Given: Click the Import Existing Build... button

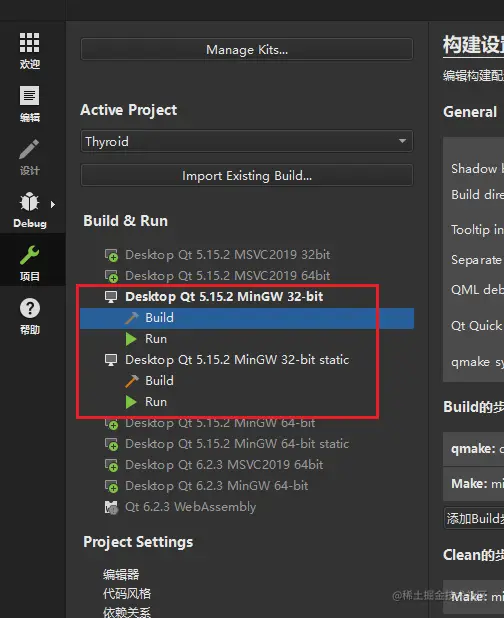Looking at the screenshot, I should 247,175.
